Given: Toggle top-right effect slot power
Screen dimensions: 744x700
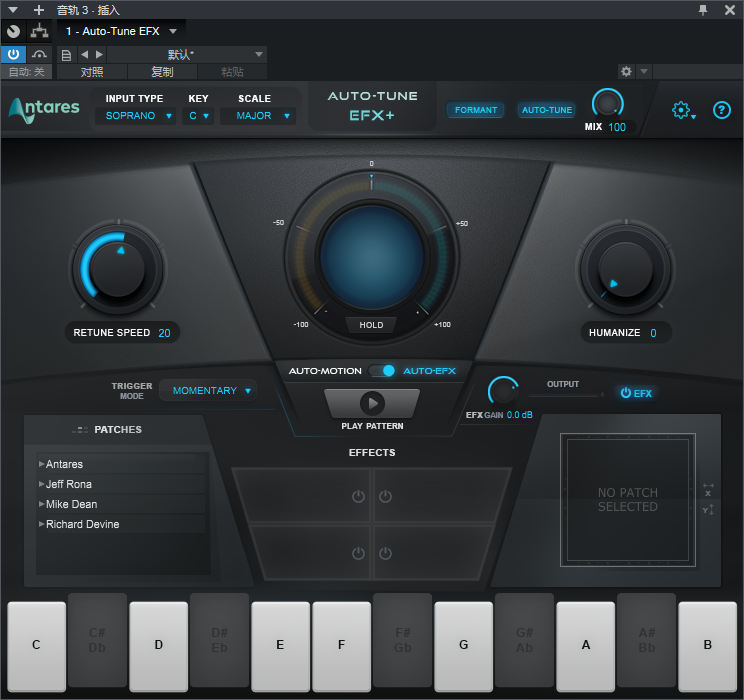Looking at the screenshot, I should click(385, 496).
